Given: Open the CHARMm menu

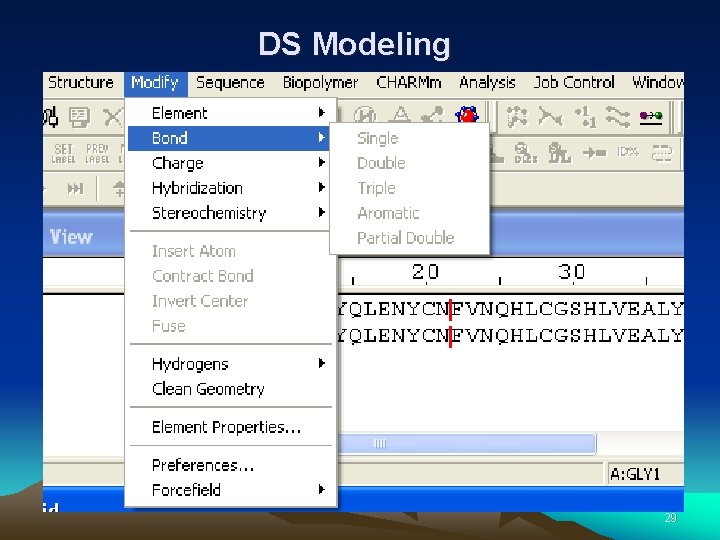Looking at the screenshot, I should point(409,83).
